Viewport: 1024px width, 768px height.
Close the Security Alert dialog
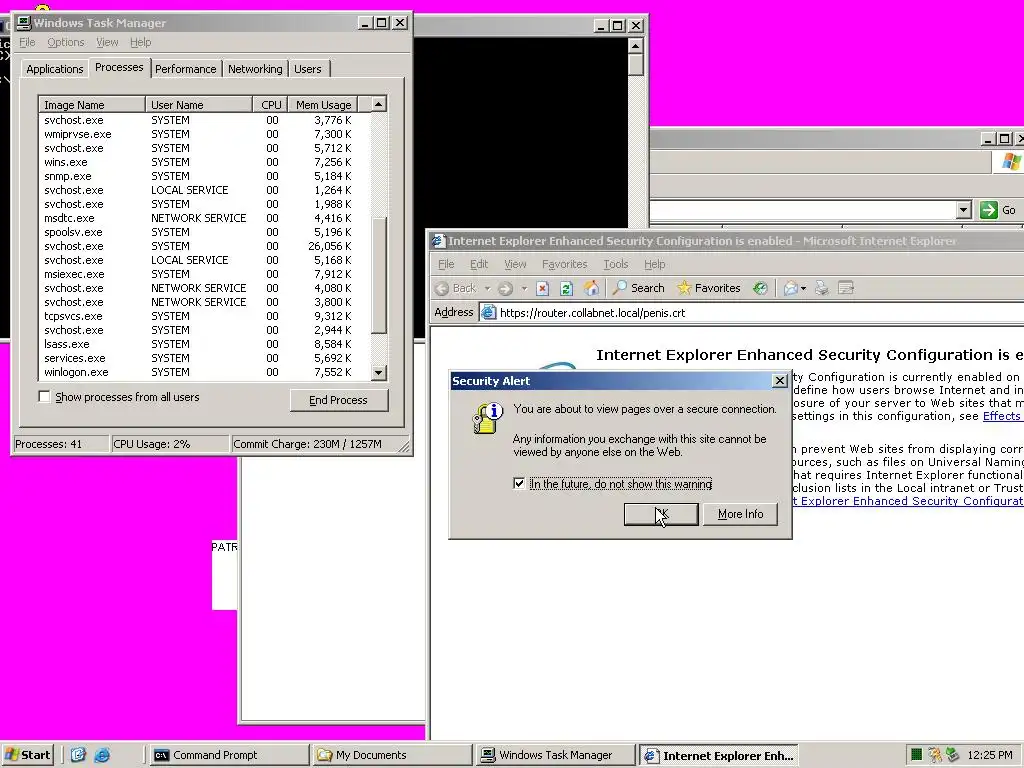780,381
